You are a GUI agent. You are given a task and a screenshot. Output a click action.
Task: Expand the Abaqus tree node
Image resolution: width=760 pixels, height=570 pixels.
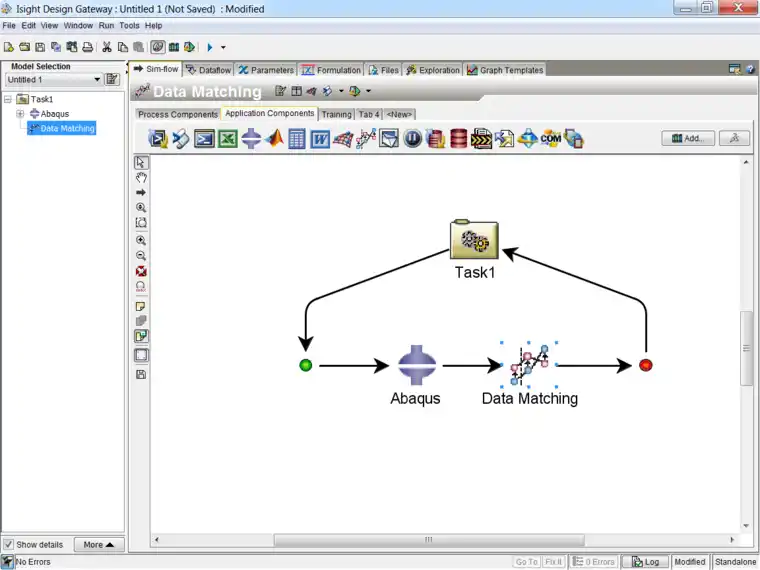(20, 114)
